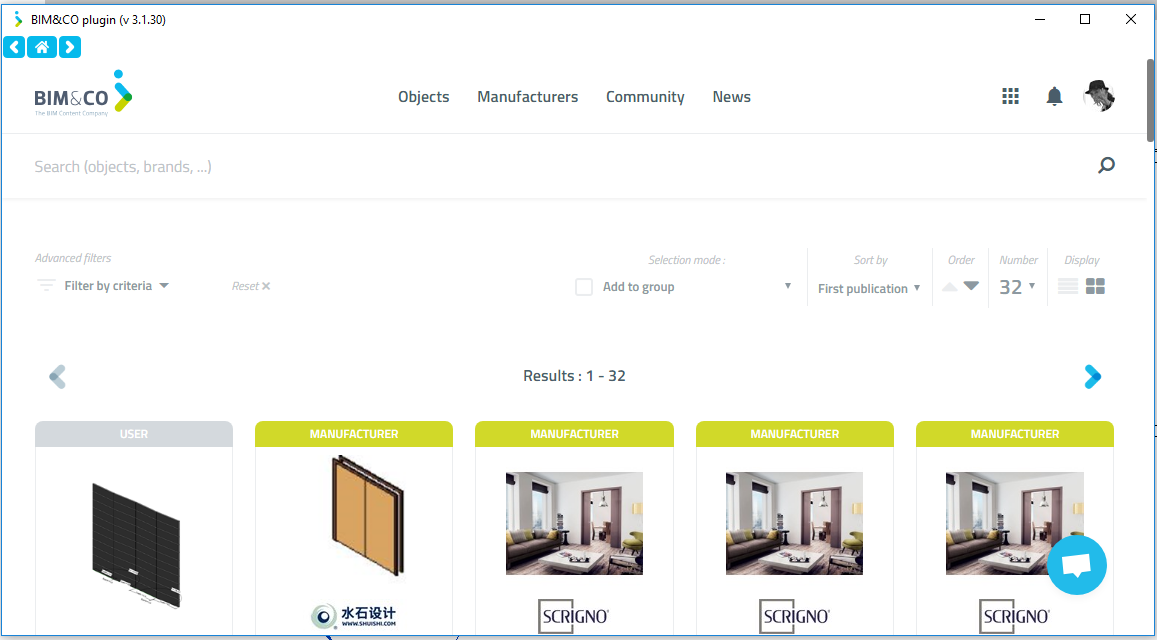Expand Filter by criteria dropdown
Screen dimensions: 1157x640
click(117, 286)
